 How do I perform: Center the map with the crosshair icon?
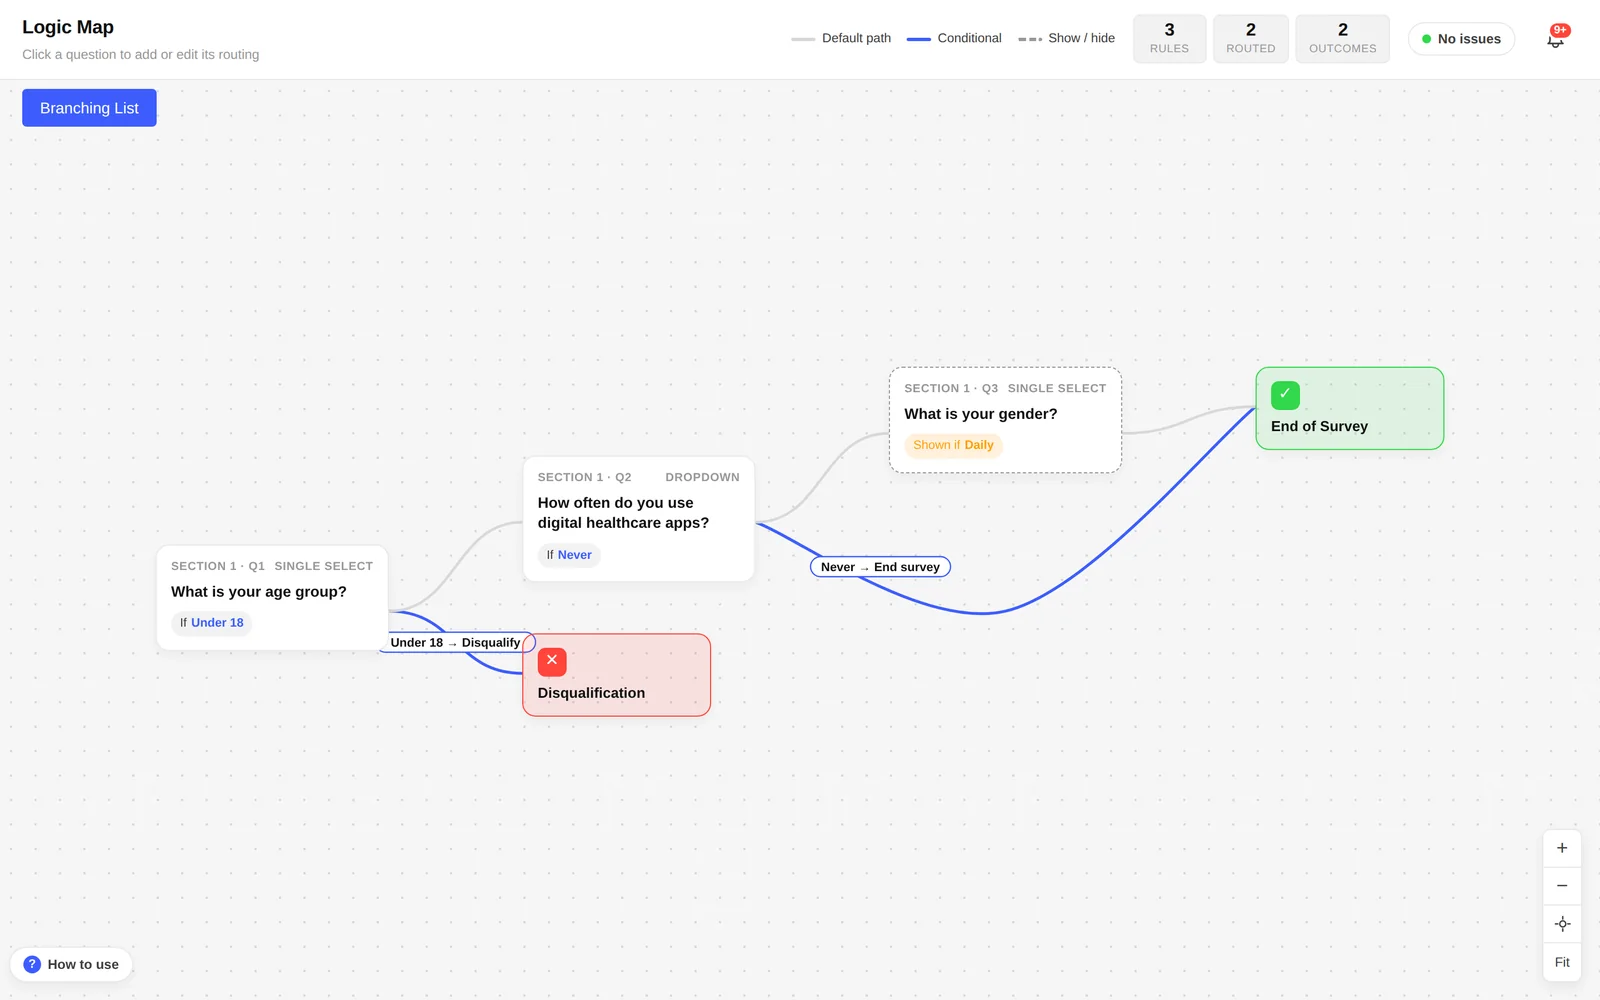pos(1562,924)
